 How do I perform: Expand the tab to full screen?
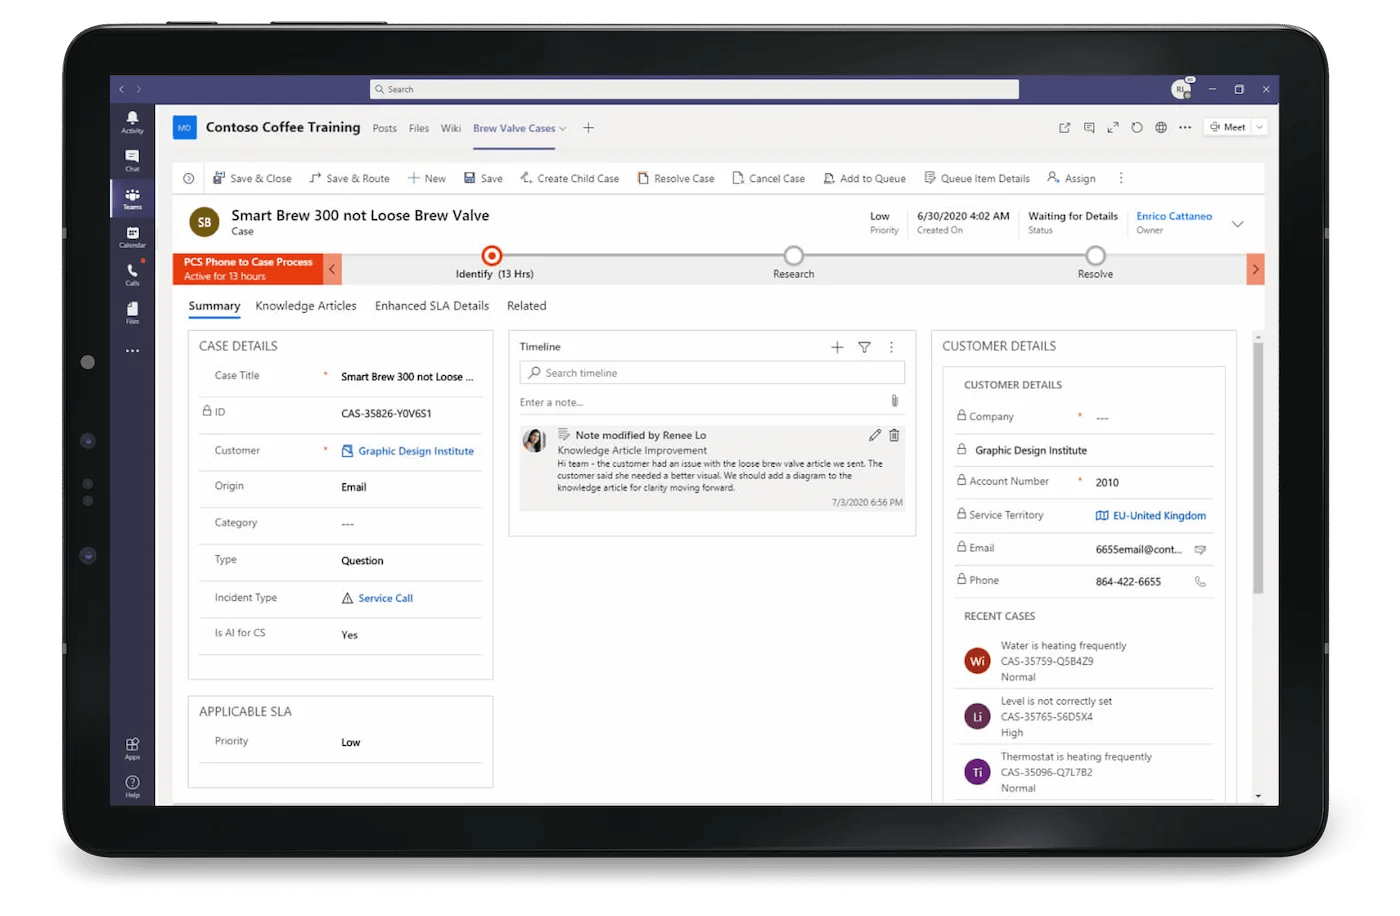1113,128
